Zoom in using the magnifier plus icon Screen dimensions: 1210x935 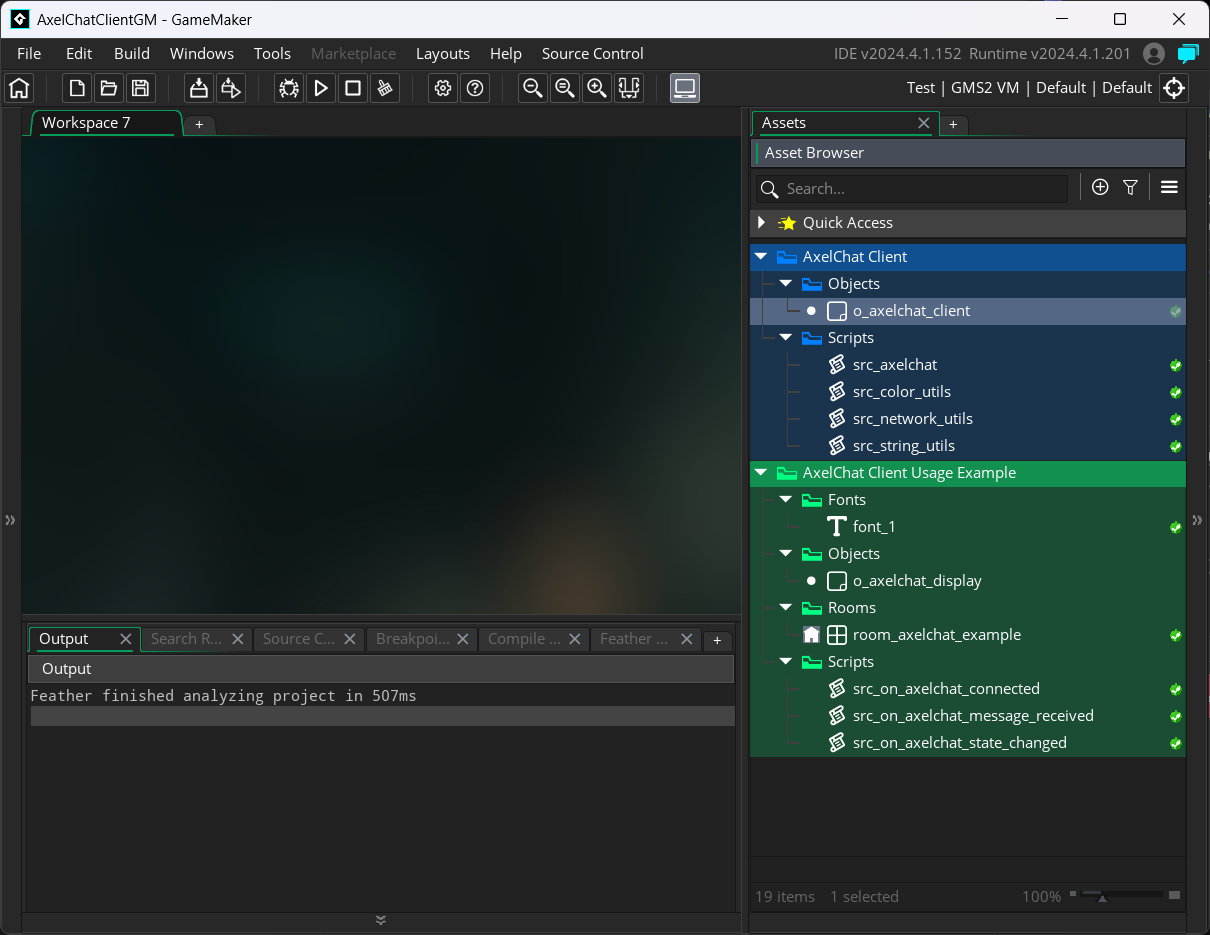(597, 88)
